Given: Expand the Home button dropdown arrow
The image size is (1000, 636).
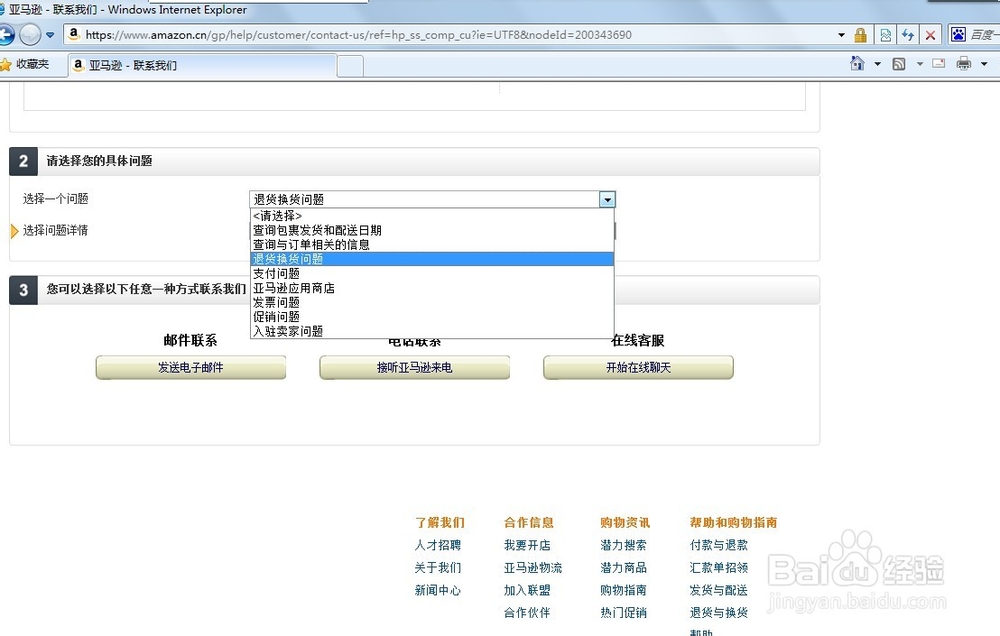Looking at the screenshot, I should point(877,62).
